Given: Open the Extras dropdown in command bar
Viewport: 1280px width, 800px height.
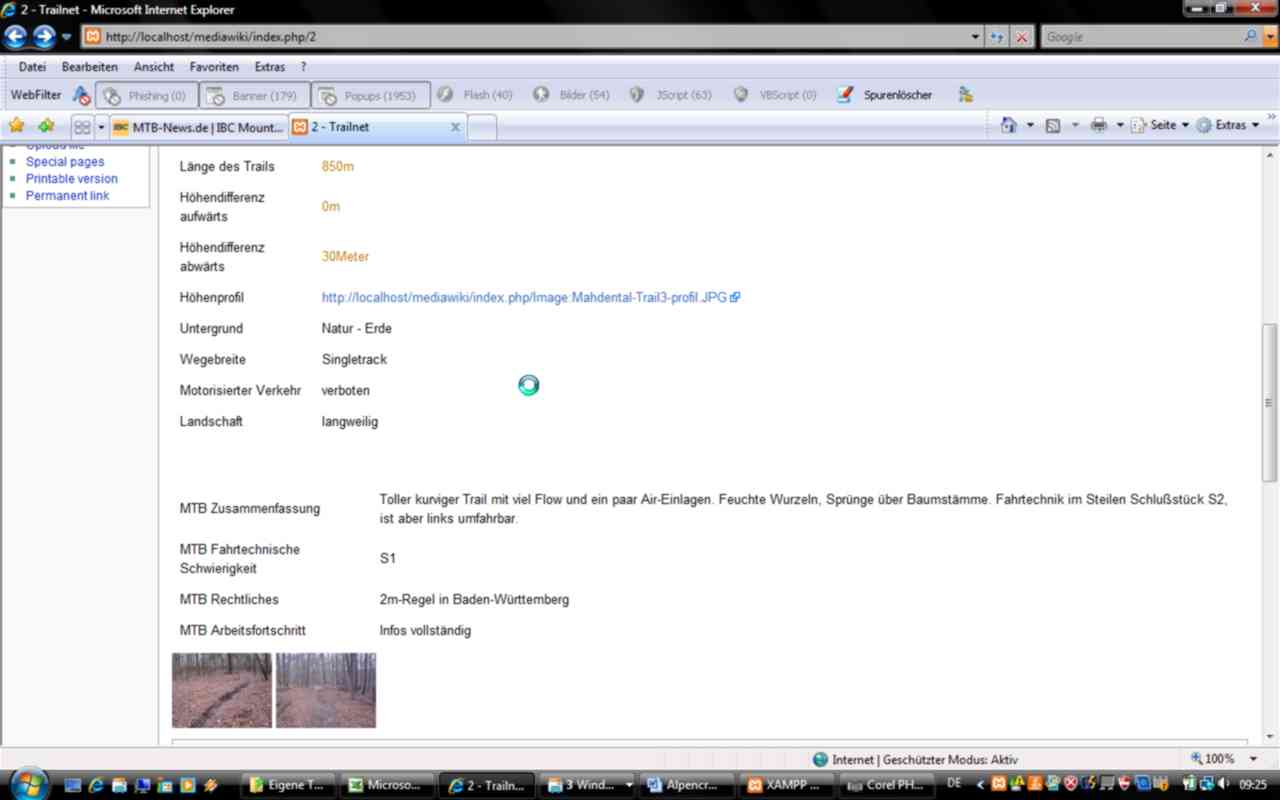Looking at the screenshot, I should (1229, 126).
